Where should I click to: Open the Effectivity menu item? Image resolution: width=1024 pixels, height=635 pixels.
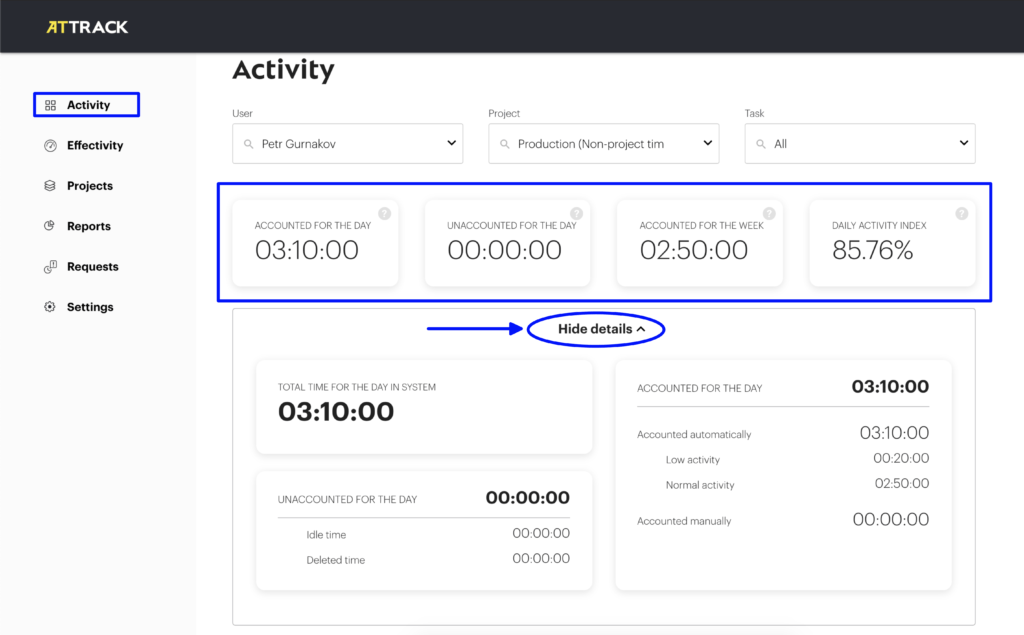95,145
